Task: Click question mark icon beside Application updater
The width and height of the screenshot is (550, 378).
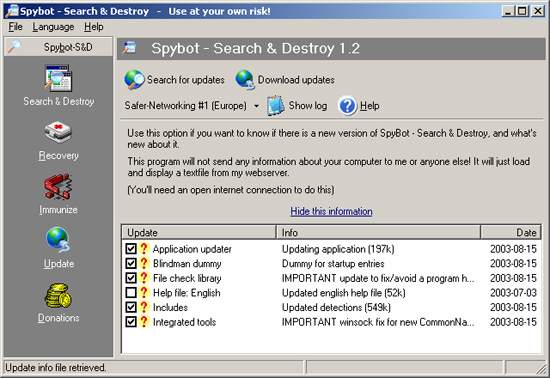Action: (143, 249)
